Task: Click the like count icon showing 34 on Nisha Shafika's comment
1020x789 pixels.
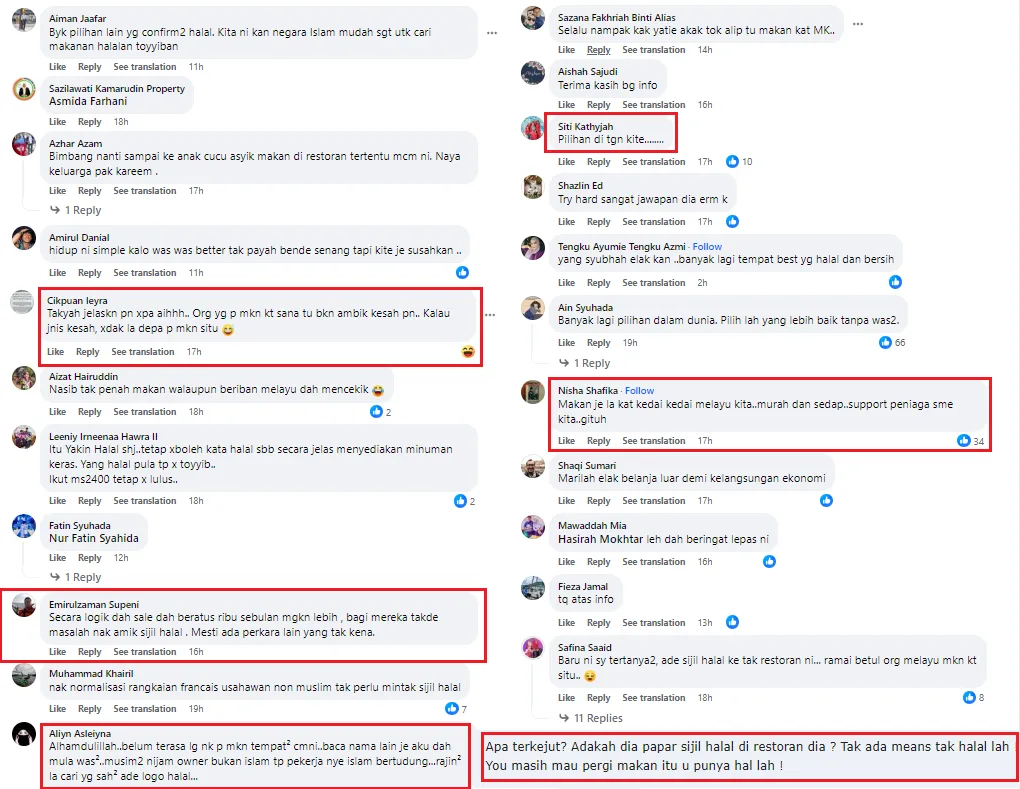Action: (963, 441)
